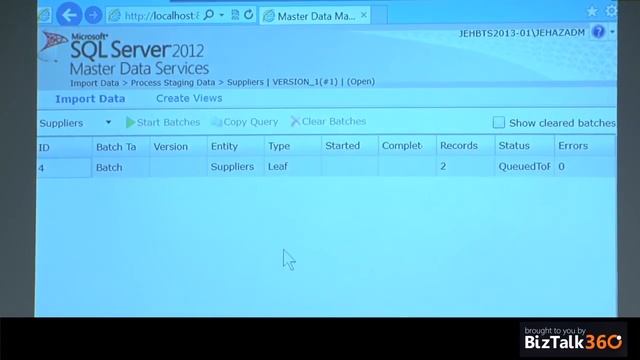
Task: Sort by the Errors column header
Action: tap(584, 146)
